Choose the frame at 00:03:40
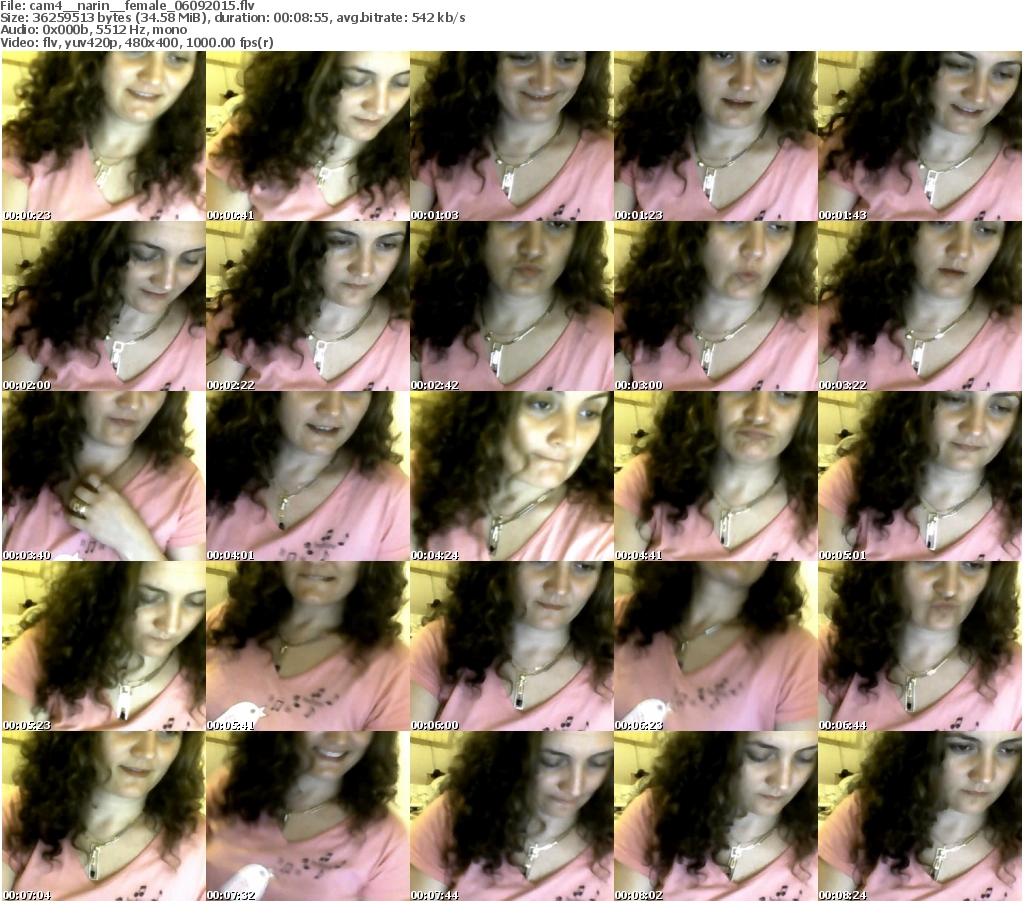Screen dimensions: 1024x901 [x=104, y=476]
